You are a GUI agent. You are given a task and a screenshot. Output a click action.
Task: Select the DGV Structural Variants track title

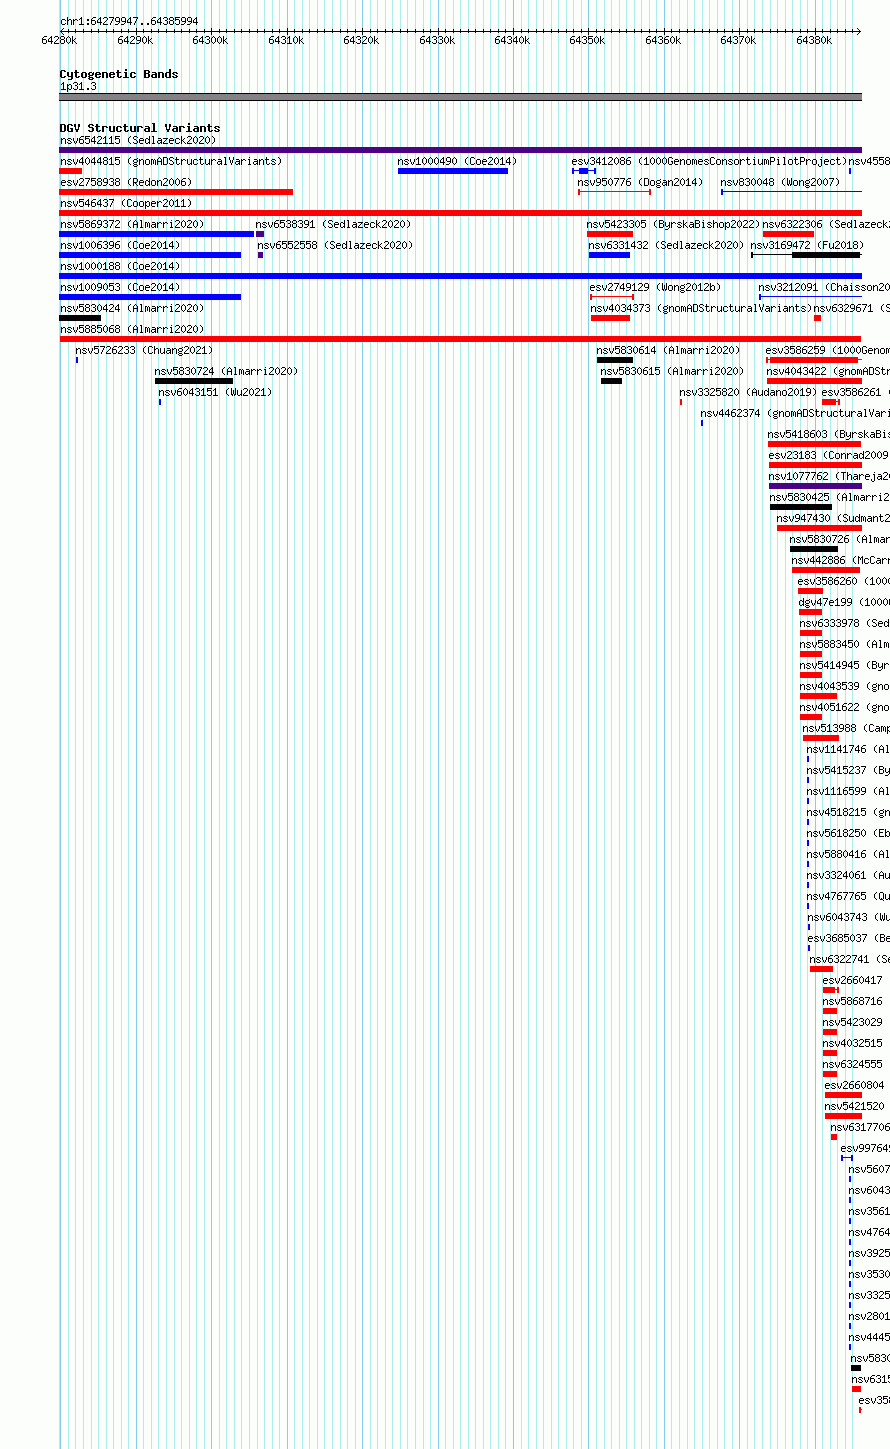pyautogui.click(x=140, y=128)
